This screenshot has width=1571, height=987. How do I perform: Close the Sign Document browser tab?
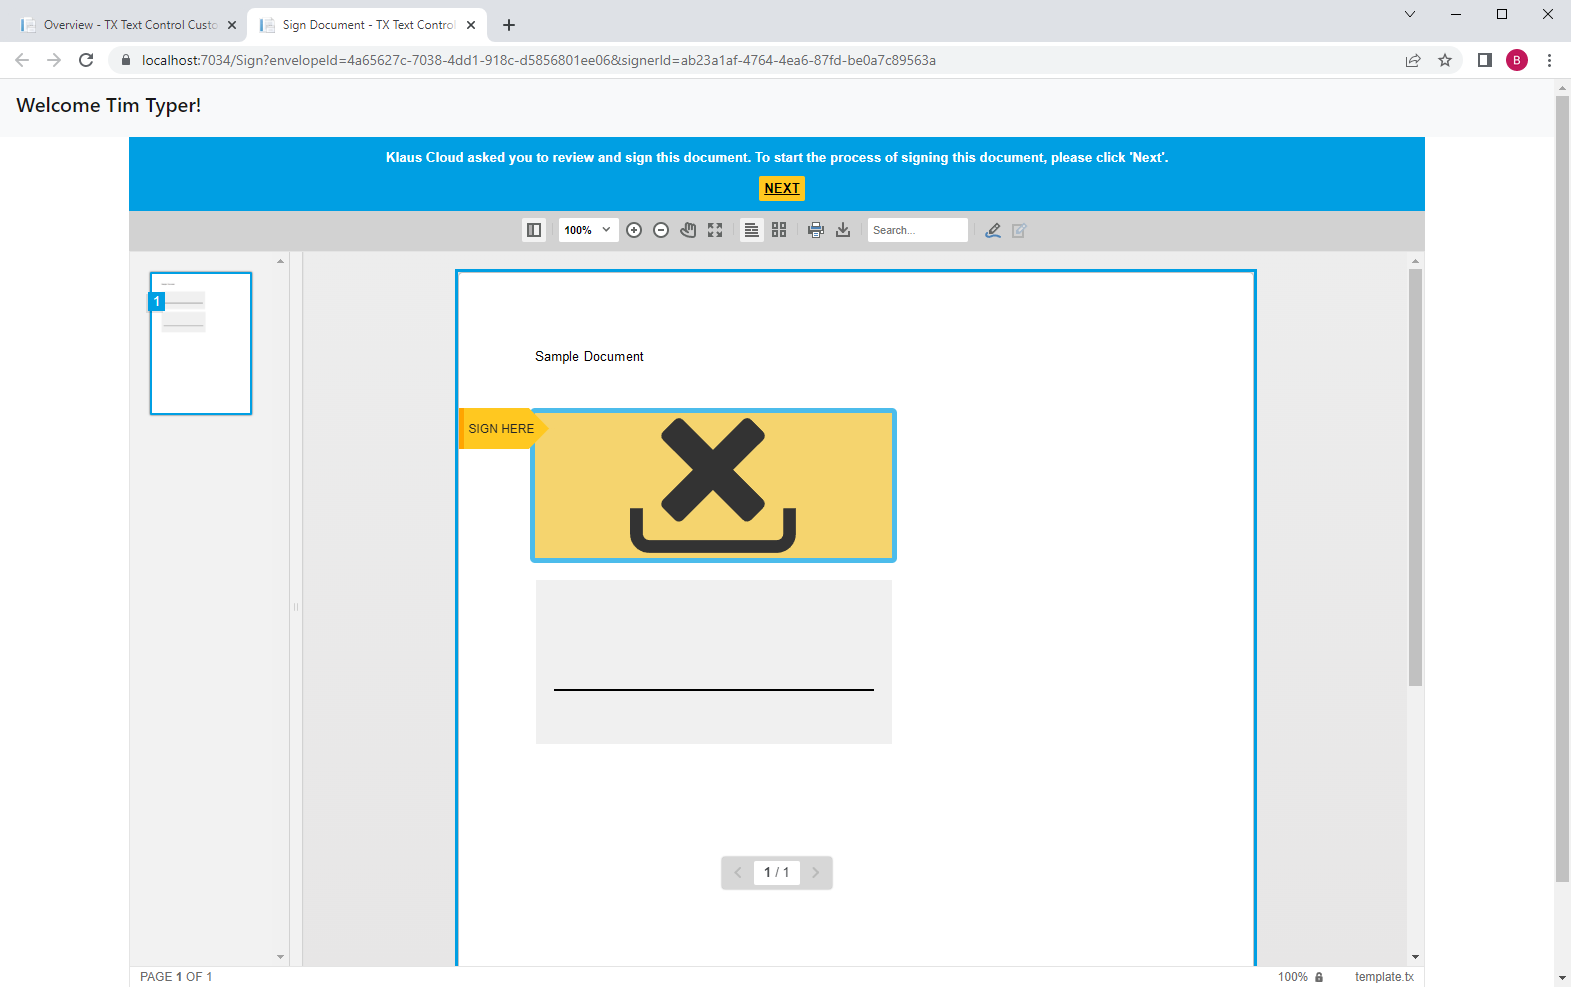[471, 25]
